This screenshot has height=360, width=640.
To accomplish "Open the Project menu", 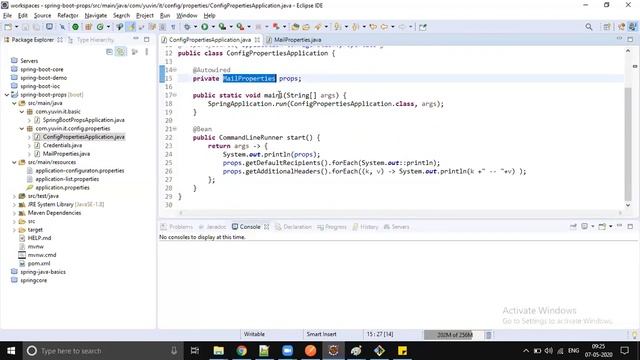I will (144, 16).
